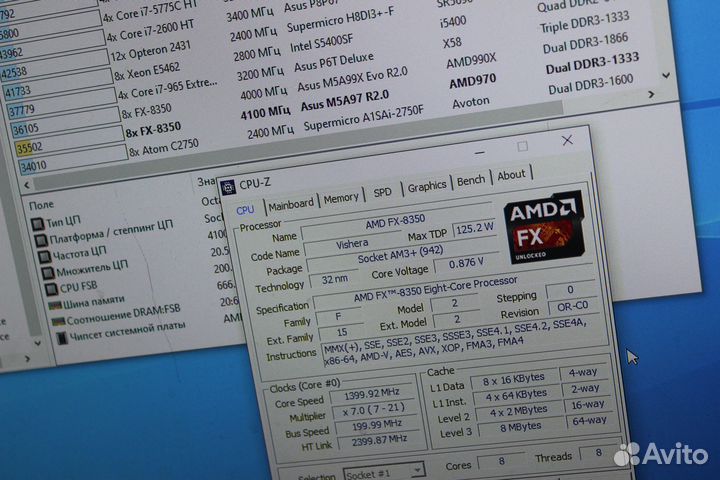
Task: Open the Socket #1 selection dropdown
Action: click(383, 472)
